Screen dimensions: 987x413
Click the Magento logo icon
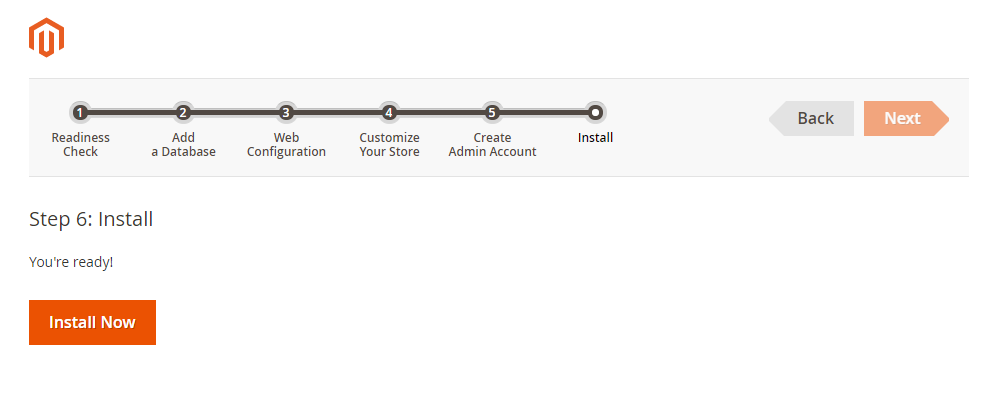pos(46,38)
